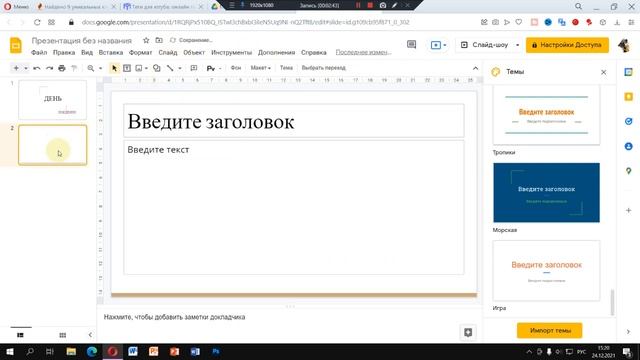This screenshot has height=360, width=640.
Task: Collapse the menus with up chevron
Action: click(475, 68)
